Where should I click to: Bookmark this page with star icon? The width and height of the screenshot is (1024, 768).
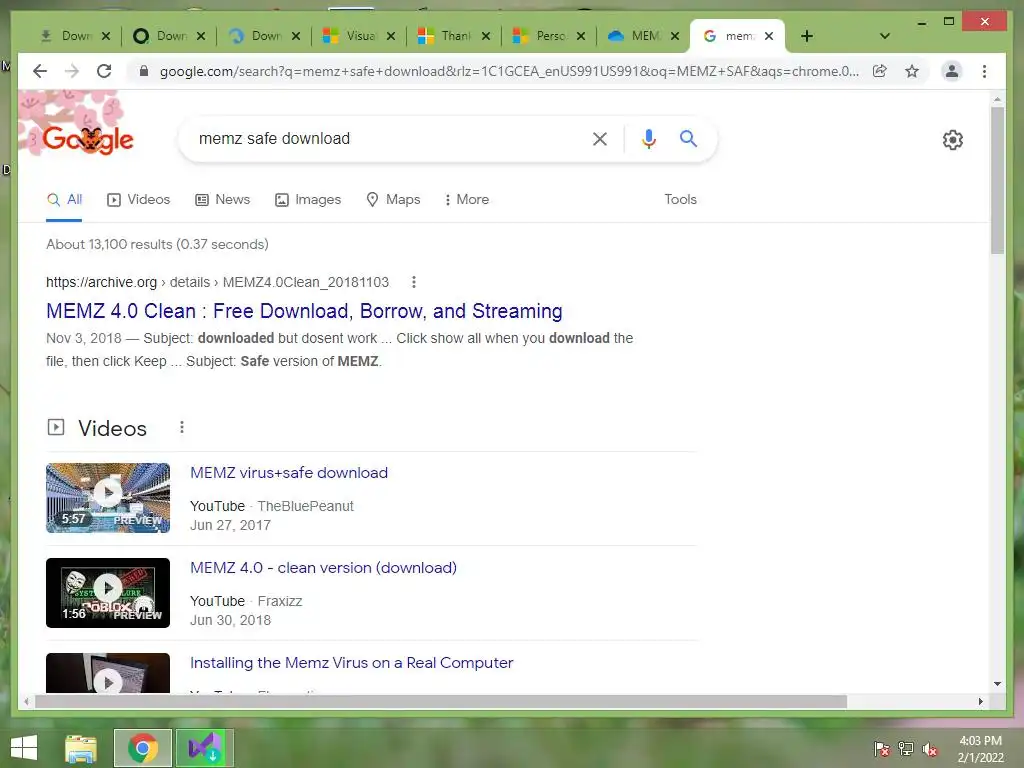pos(912,71)
